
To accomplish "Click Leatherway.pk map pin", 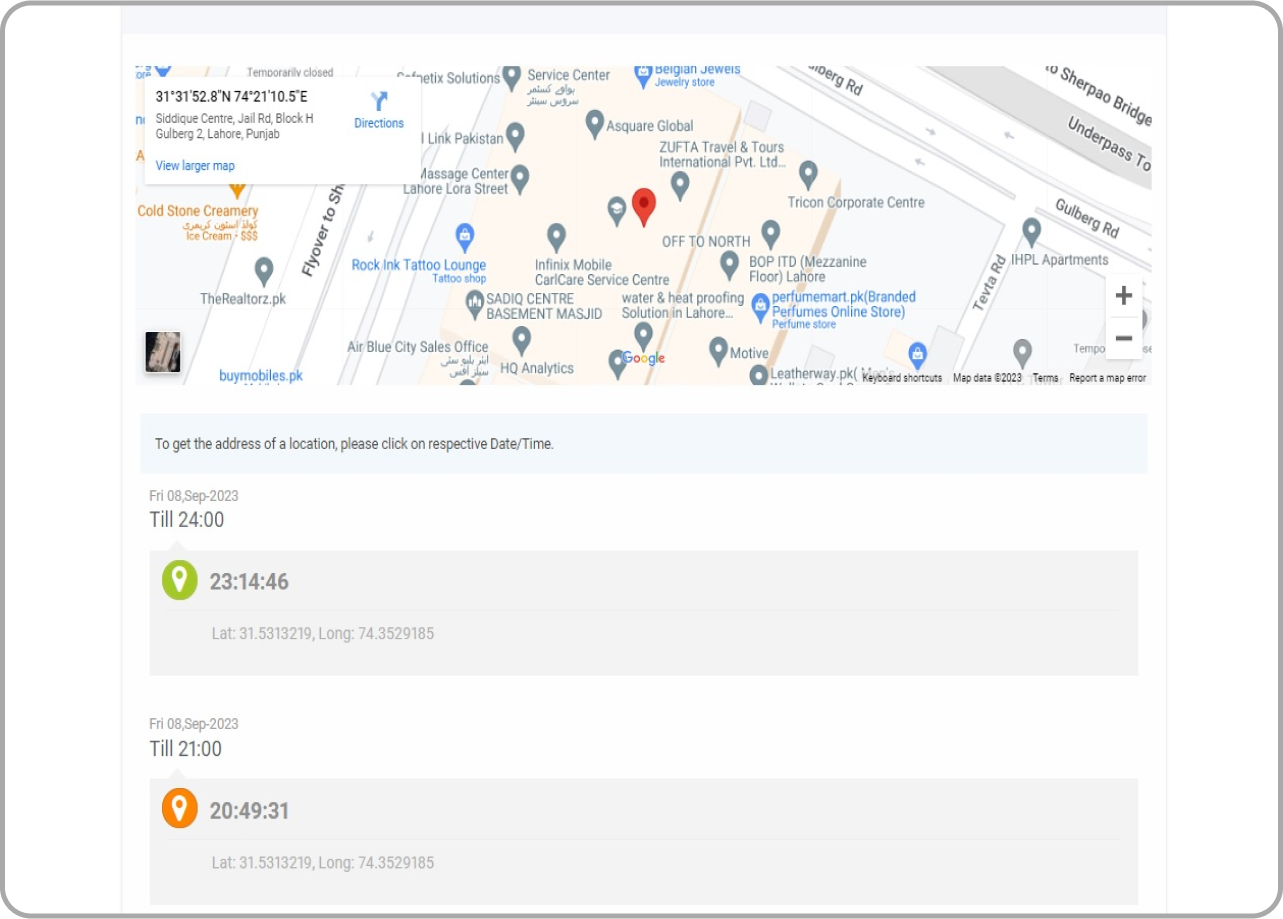I will pyautogui.click(x=759, y=375).
